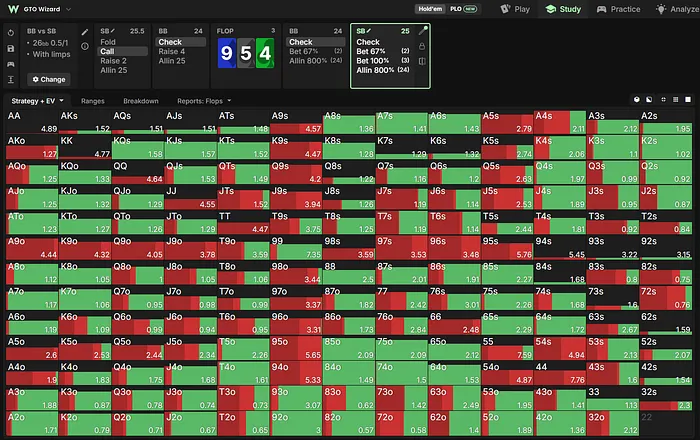Viewport: 700px width, 440px height.
Task: Switch to the full square matrix view
Action: (x=688, y=100)
